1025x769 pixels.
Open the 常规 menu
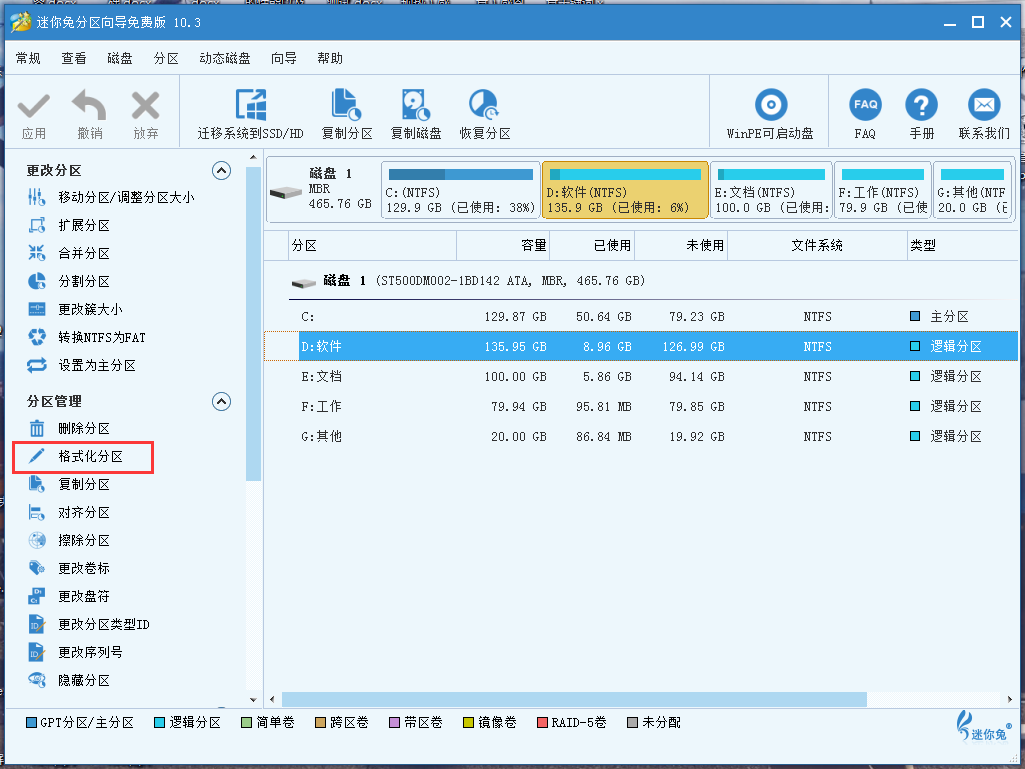click(x=28, y=58)
